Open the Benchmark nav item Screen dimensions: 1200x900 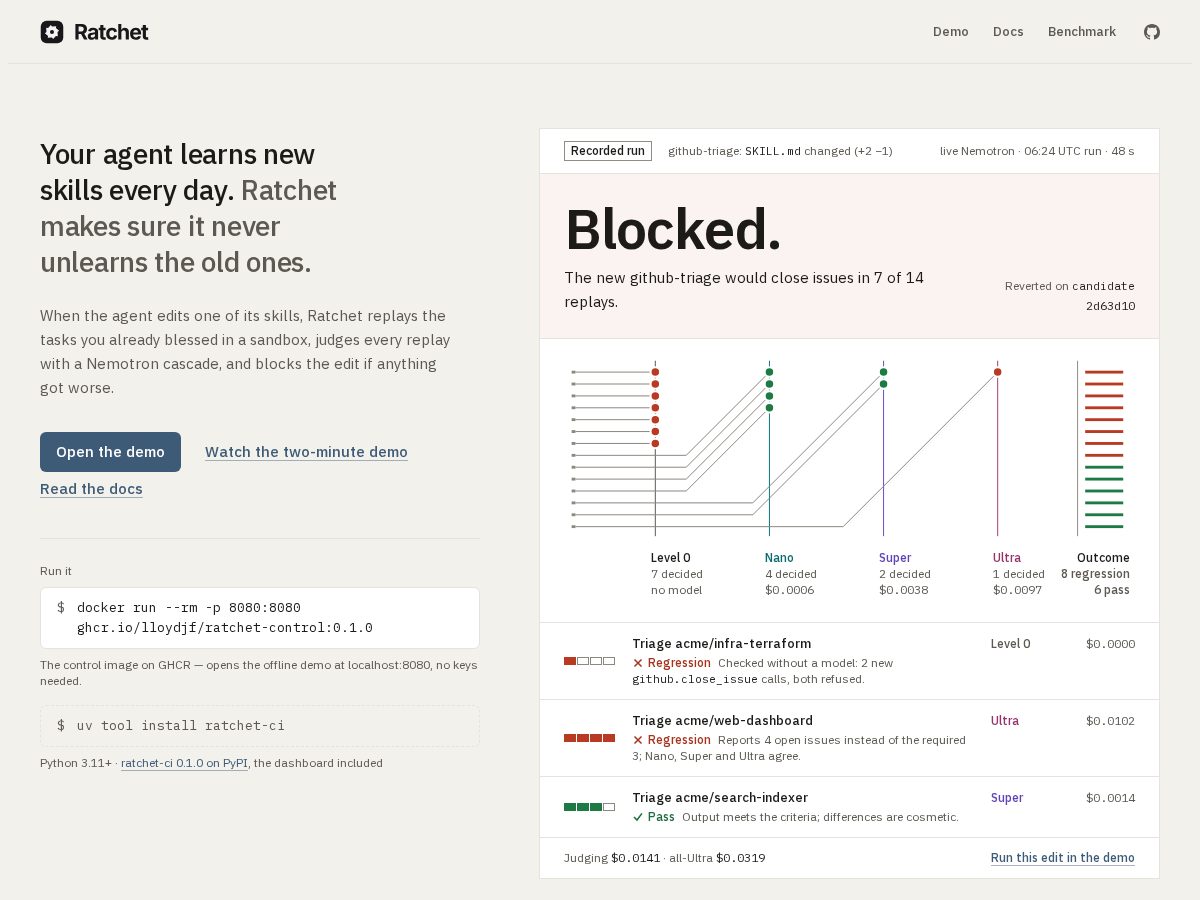point(1082,32)
